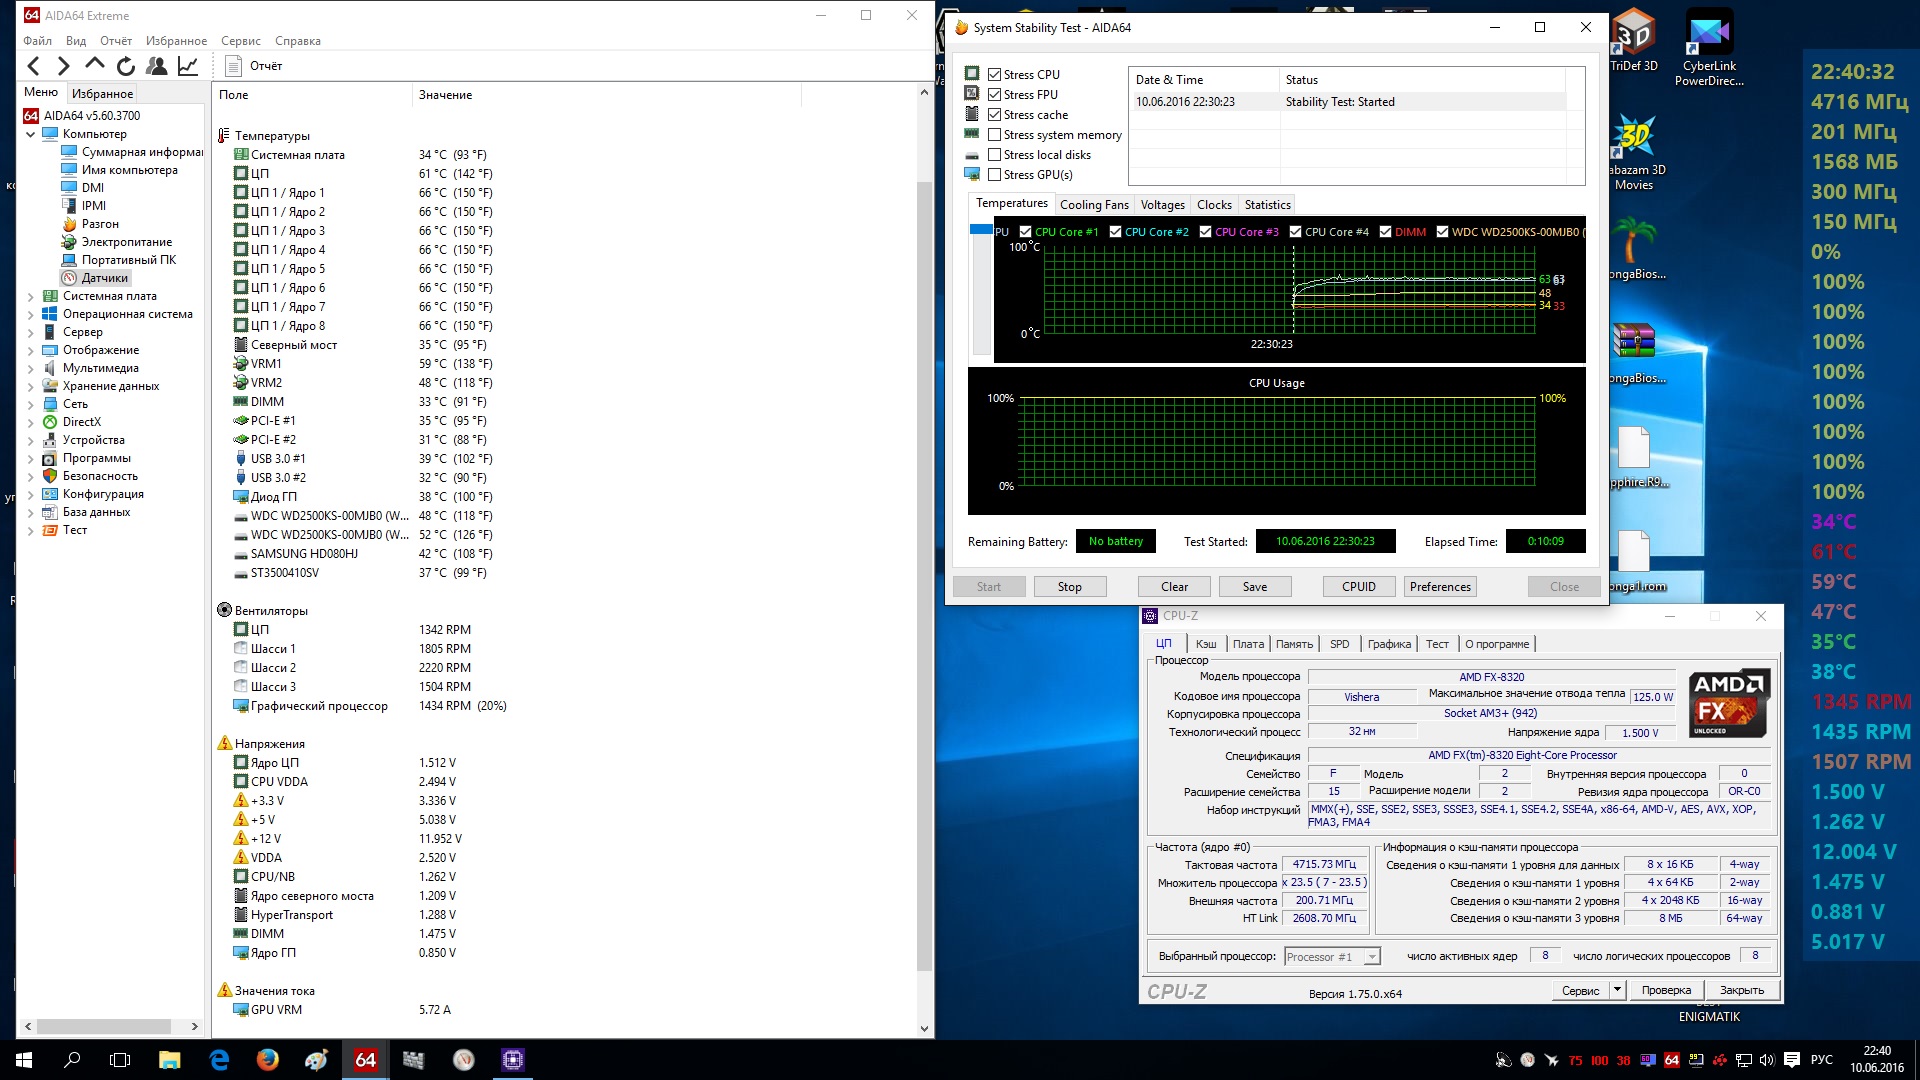The height and width of the screenshot is (1080, 1920).
Task: Click the user profile icon in toolbar
Action: (157, 66)
